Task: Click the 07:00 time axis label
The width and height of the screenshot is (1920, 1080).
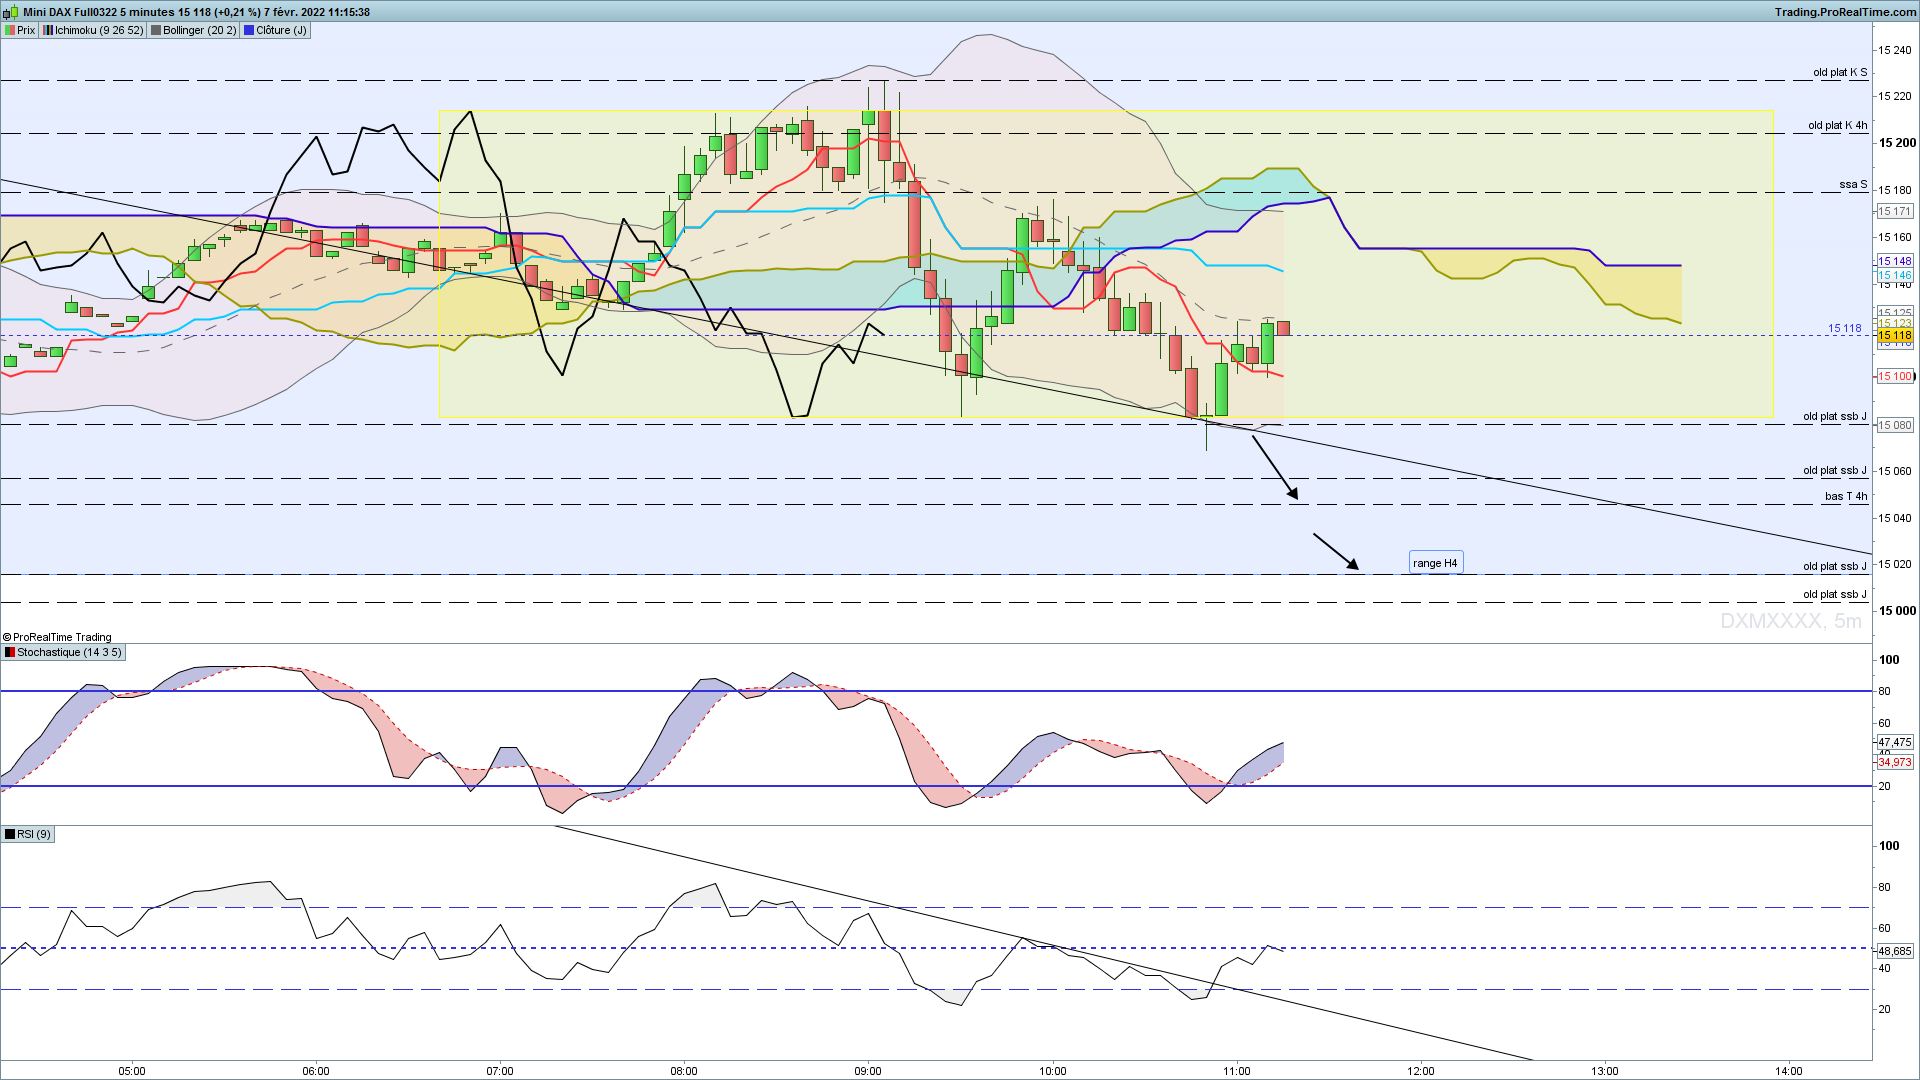Action: [x=500, y=1071]
